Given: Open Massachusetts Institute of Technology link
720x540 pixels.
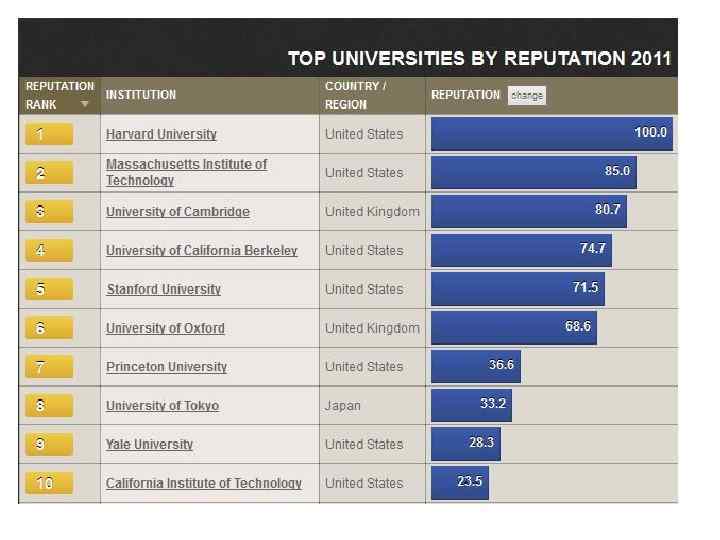Looking at the screenshot, I should click(186, 172).
